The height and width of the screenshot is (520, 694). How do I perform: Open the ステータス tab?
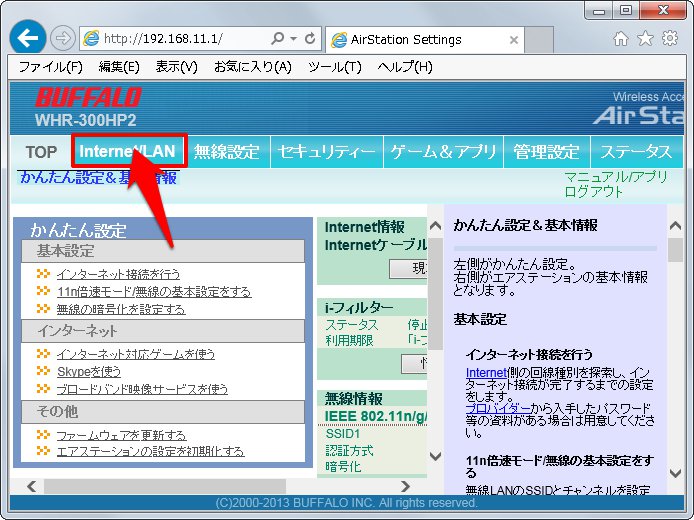(636, 152)
